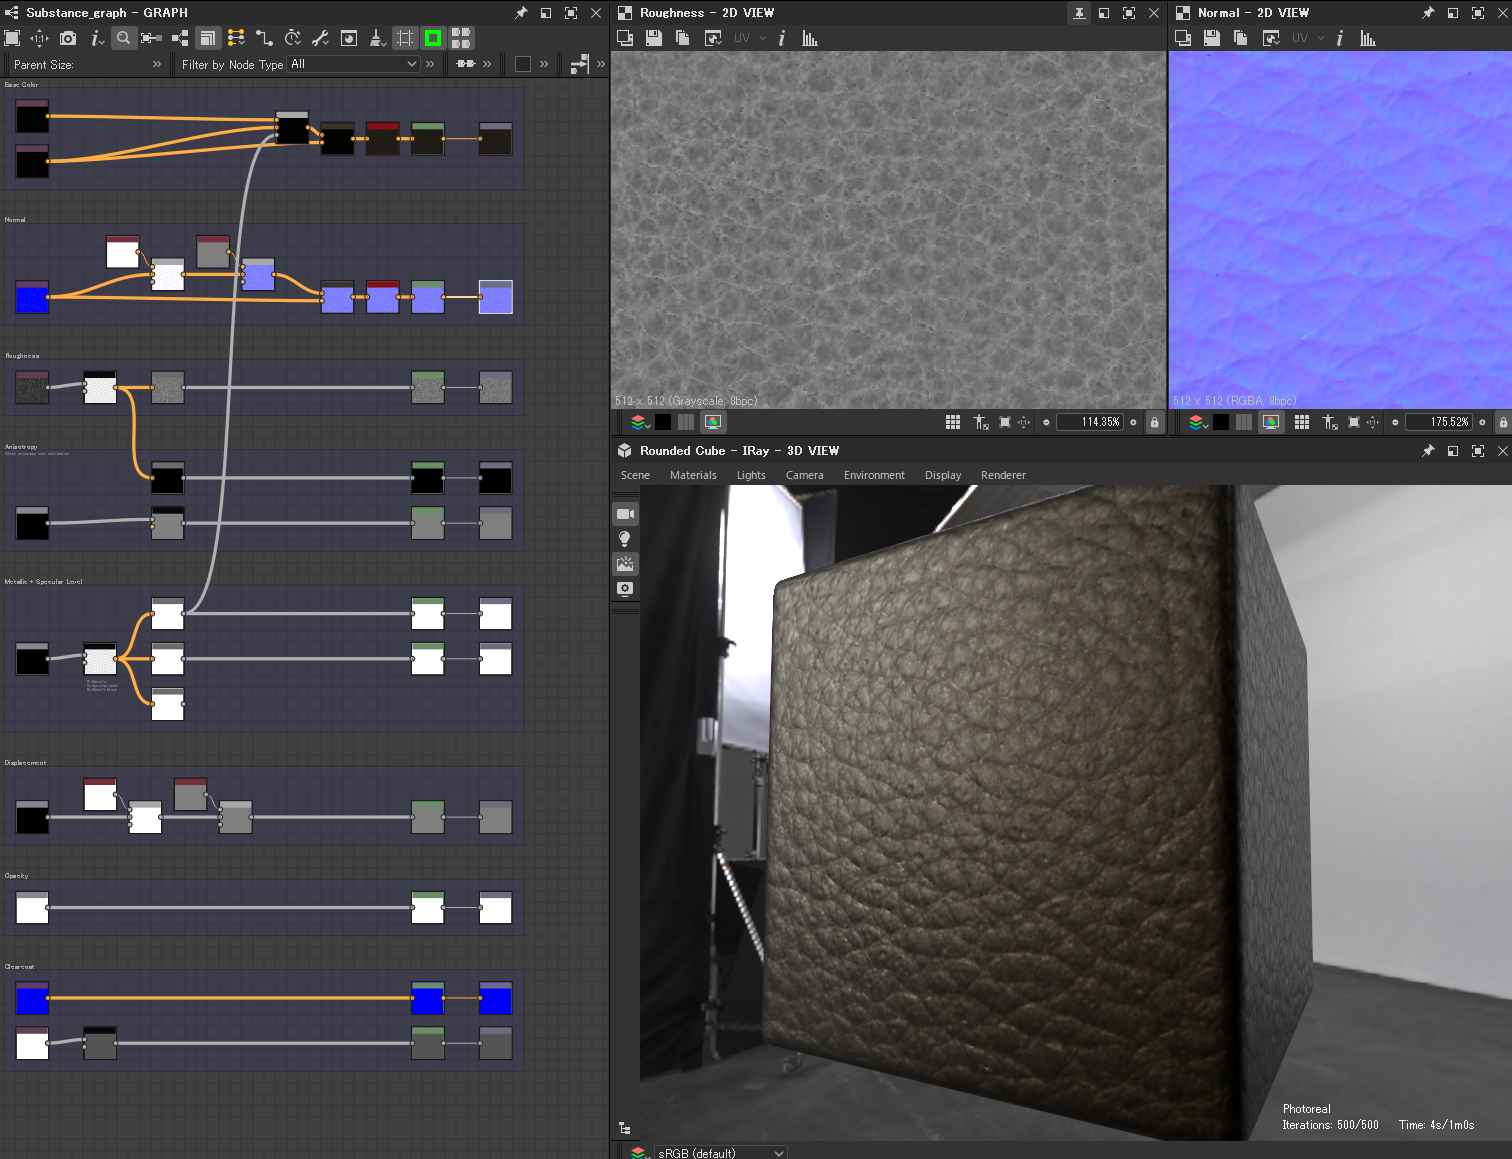The image size is (1512, 1159).
Task: Expand Parent Size options with the chevron button
Action: pos(156,64)
